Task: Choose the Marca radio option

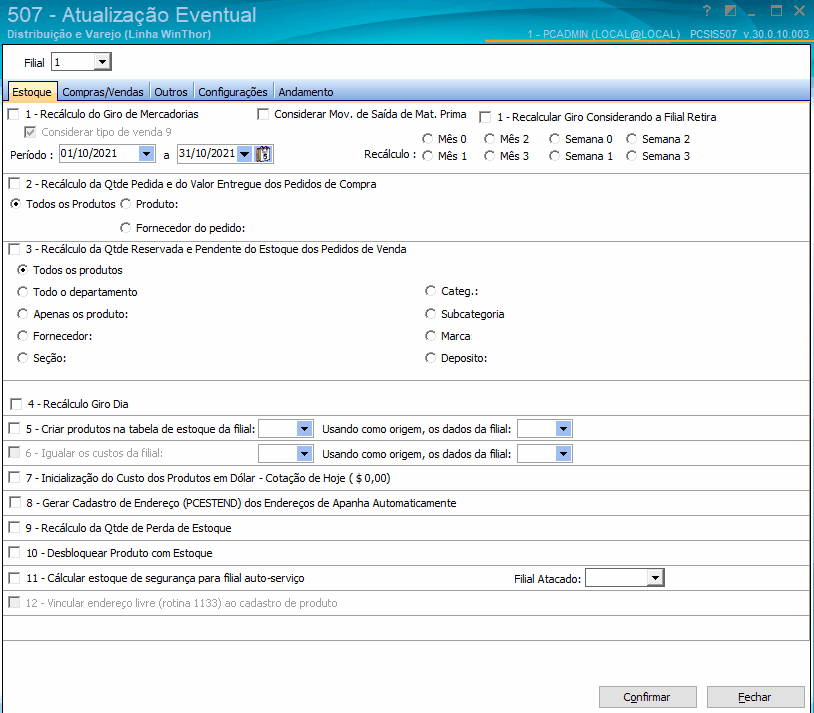Action: pyautogui.click(x=430, y=336)
